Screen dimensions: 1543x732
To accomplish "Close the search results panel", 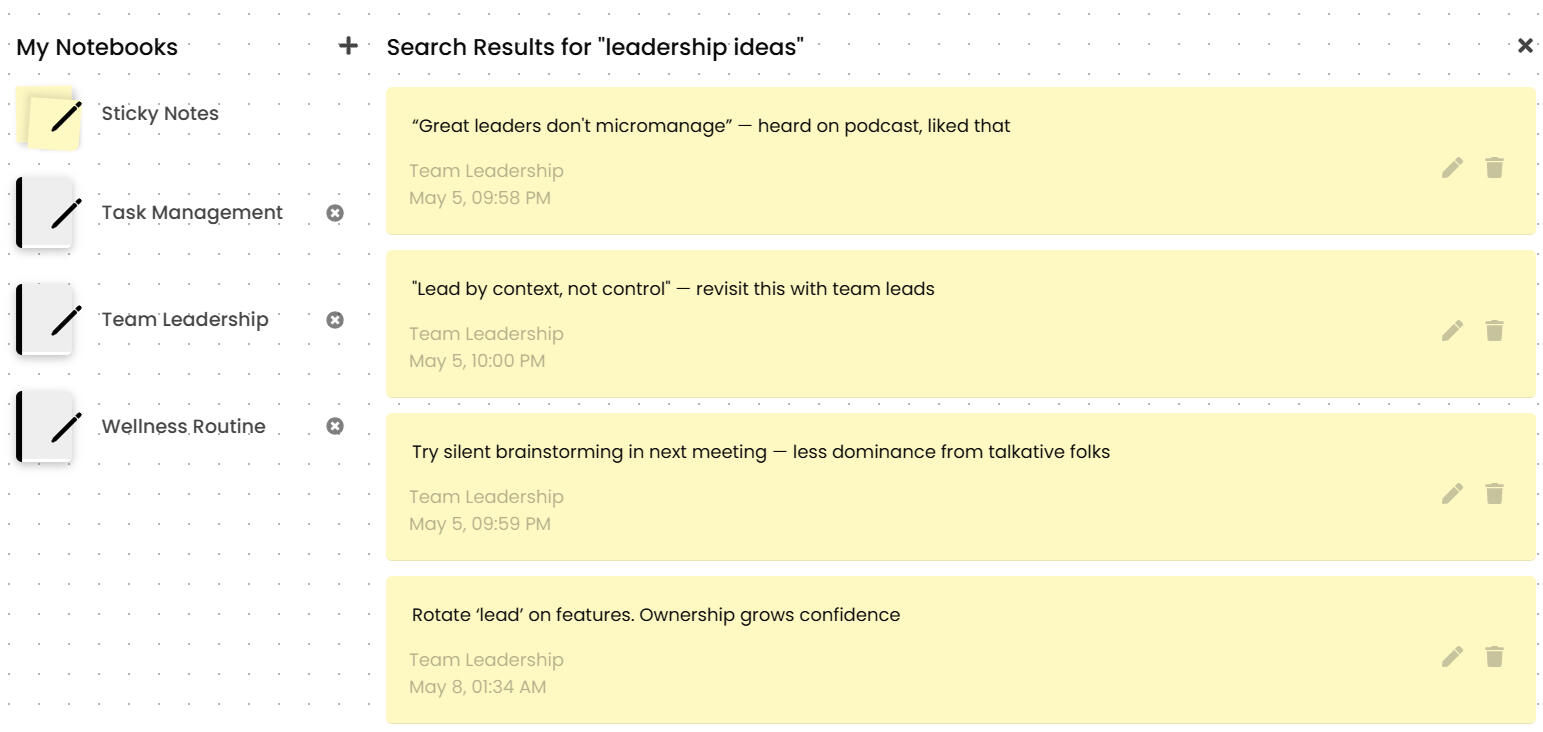I will click(1525, 46).
